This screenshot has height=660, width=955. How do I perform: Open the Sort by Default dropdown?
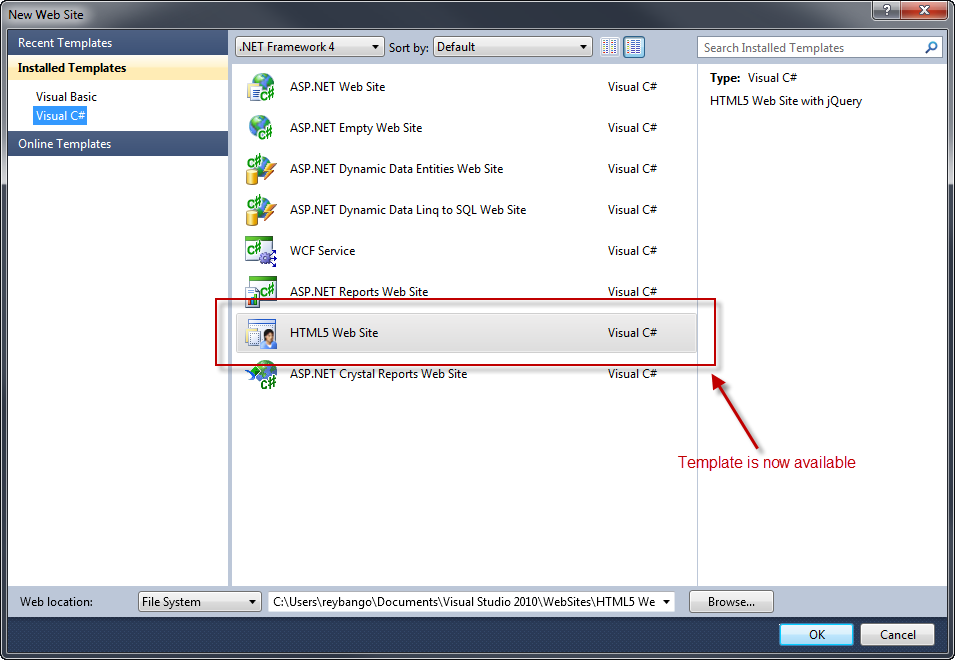512,47
